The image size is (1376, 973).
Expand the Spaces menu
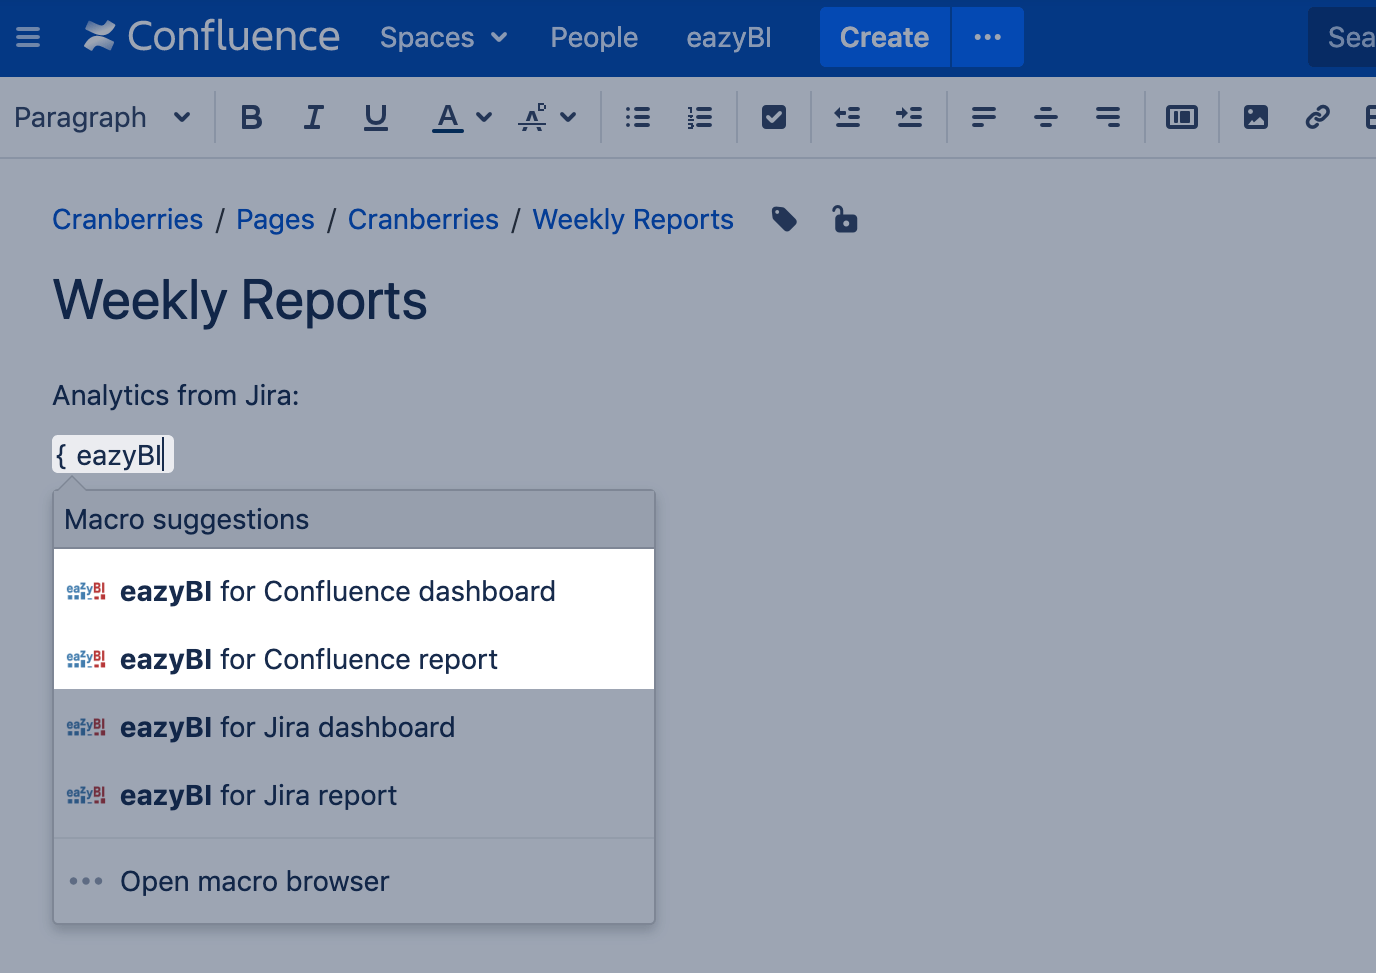click(x=443, y=37)
